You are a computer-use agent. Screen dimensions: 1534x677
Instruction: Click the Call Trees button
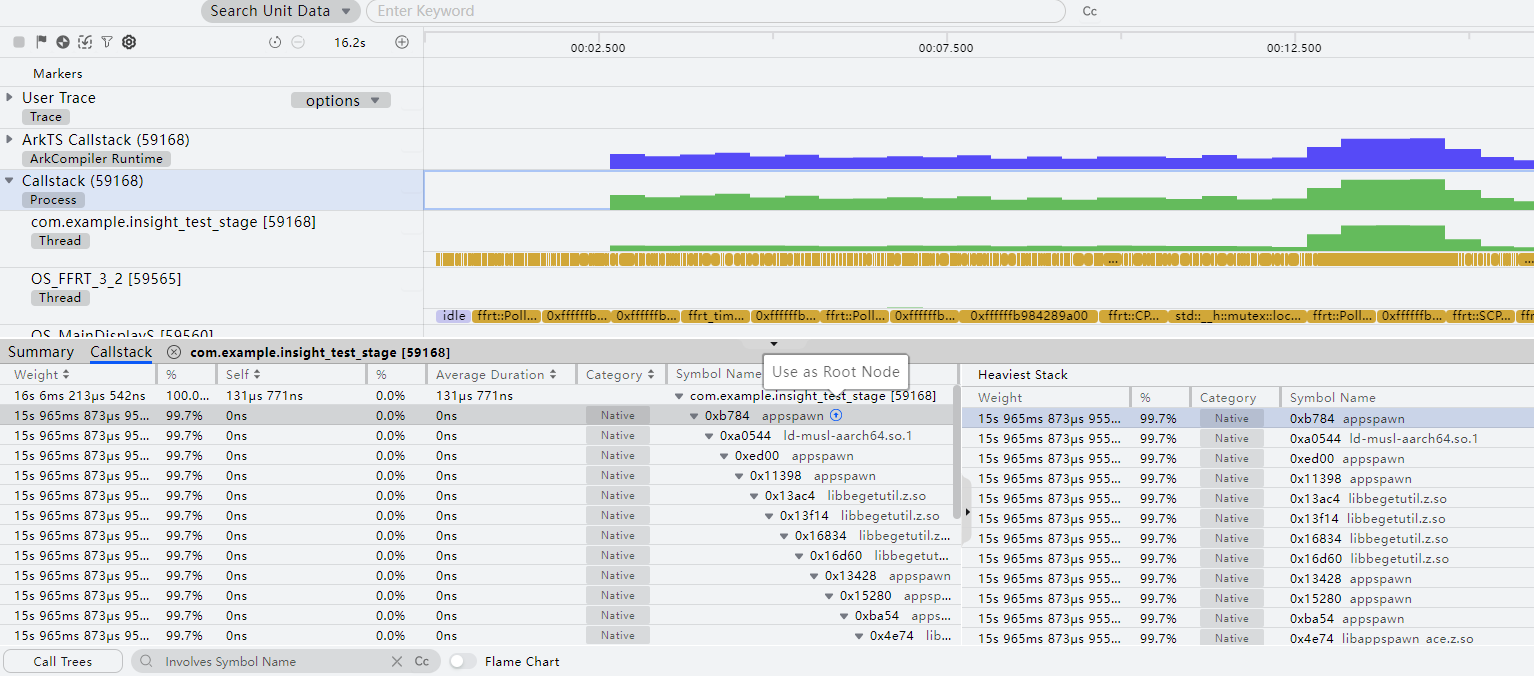[x=63, y=661]
